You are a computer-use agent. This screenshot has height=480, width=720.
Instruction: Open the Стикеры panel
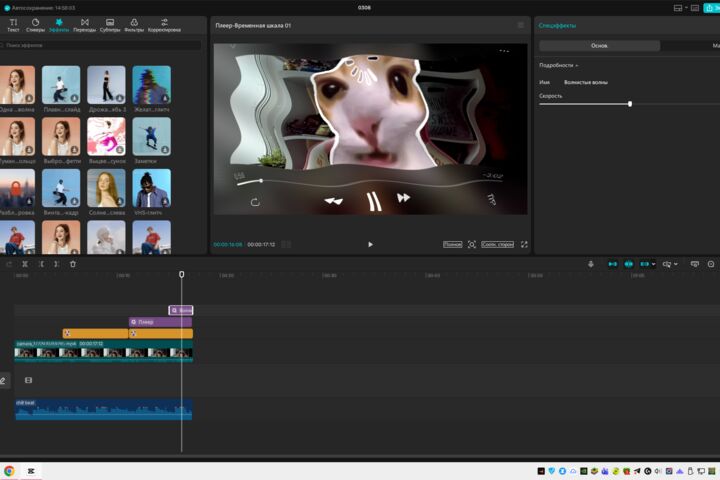coord(35,25)
